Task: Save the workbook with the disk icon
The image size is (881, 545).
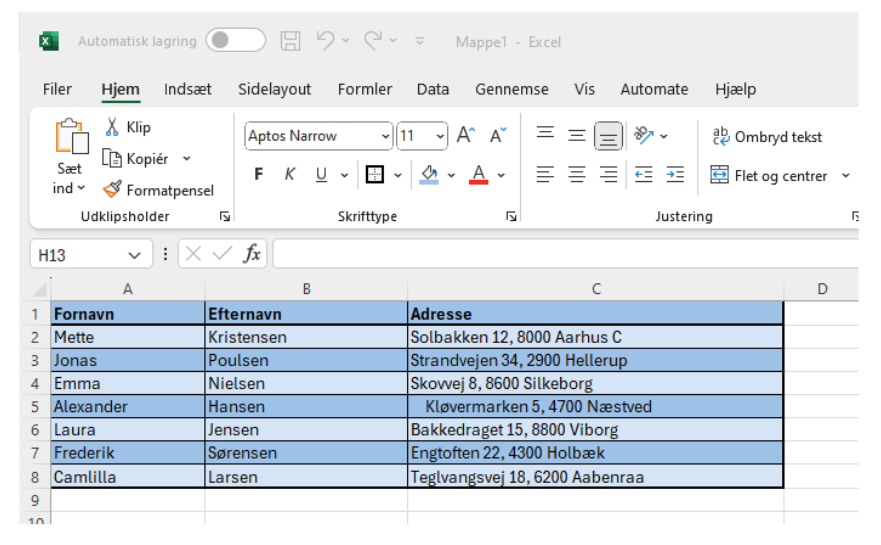Action: (290, 41)
